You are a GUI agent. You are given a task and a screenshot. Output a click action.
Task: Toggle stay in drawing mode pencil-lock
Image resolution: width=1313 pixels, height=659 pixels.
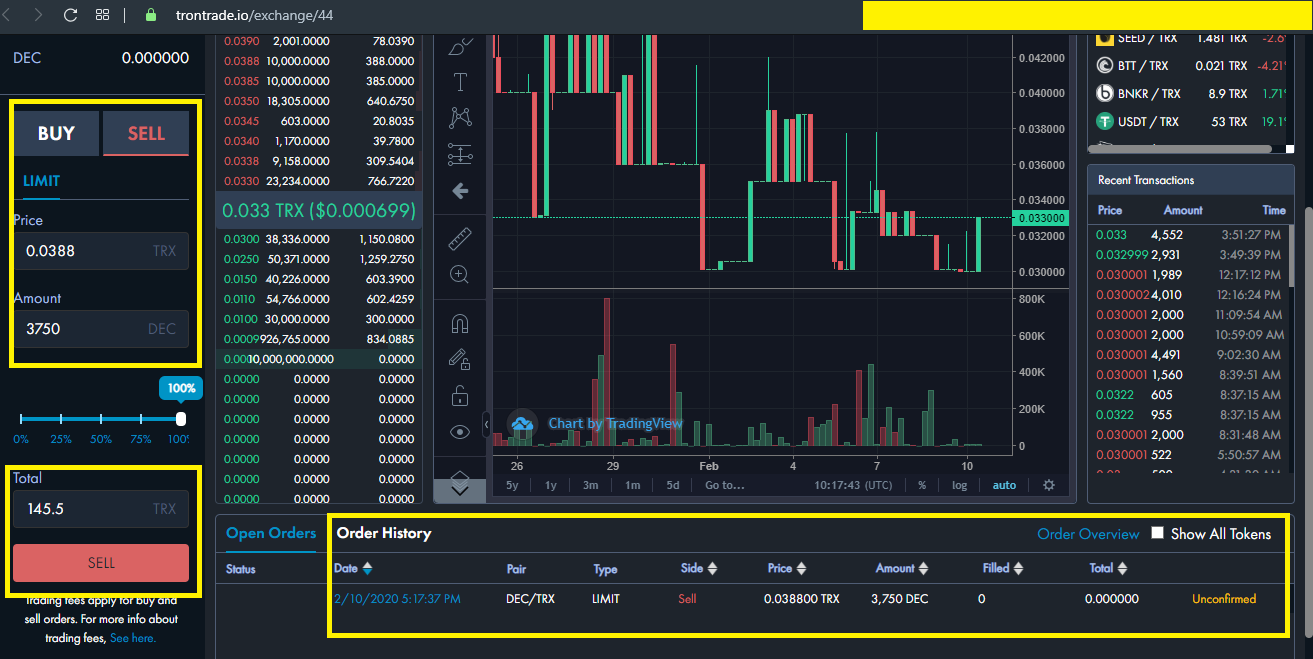(x=460, y=359)
